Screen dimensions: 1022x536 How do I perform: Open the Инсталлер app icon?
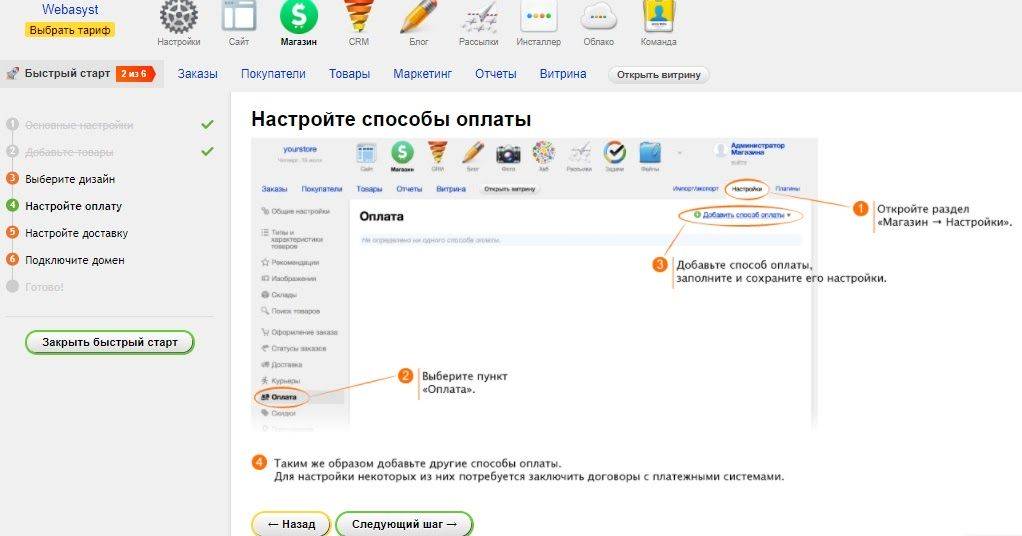(x=538, y=16)
